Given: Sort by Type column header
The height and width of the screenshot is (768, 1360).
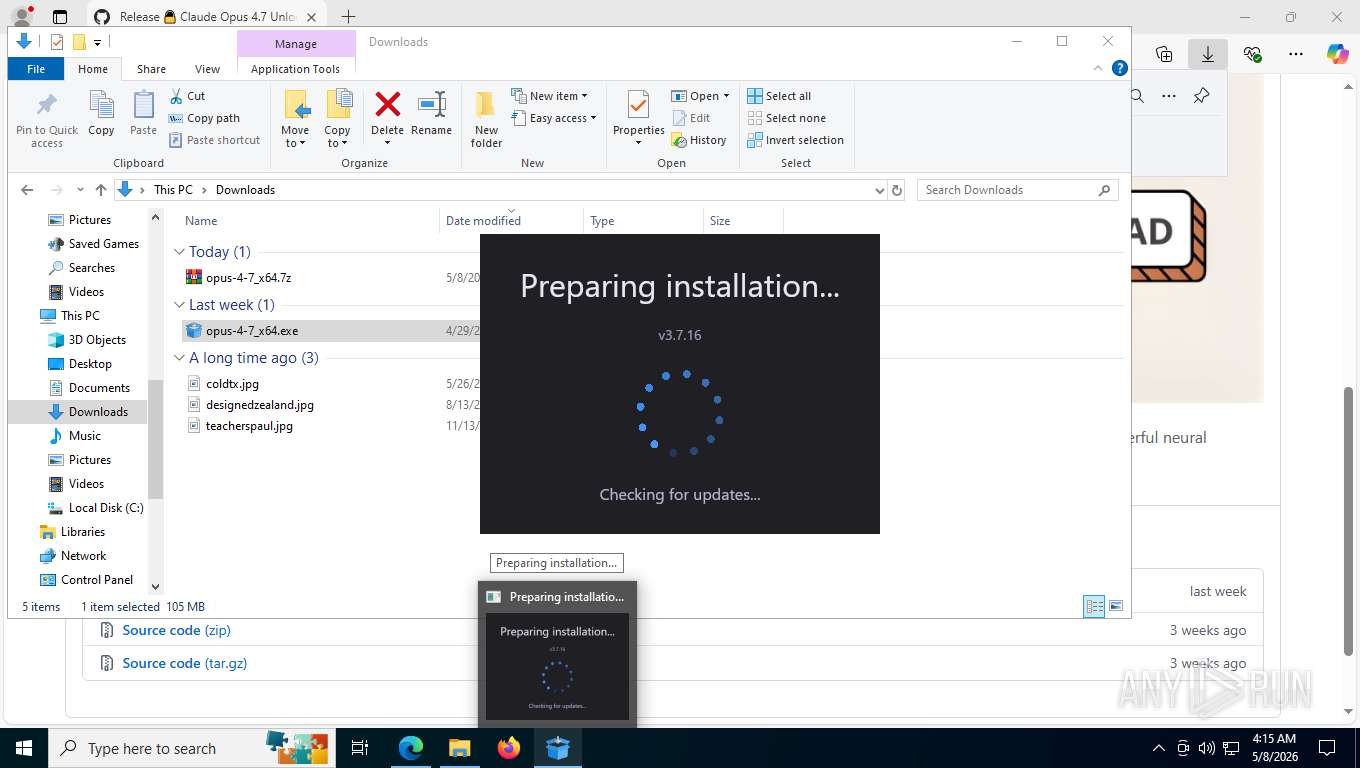Looking at the screenshot, I should pyautogui.click(x=602, y=221).
